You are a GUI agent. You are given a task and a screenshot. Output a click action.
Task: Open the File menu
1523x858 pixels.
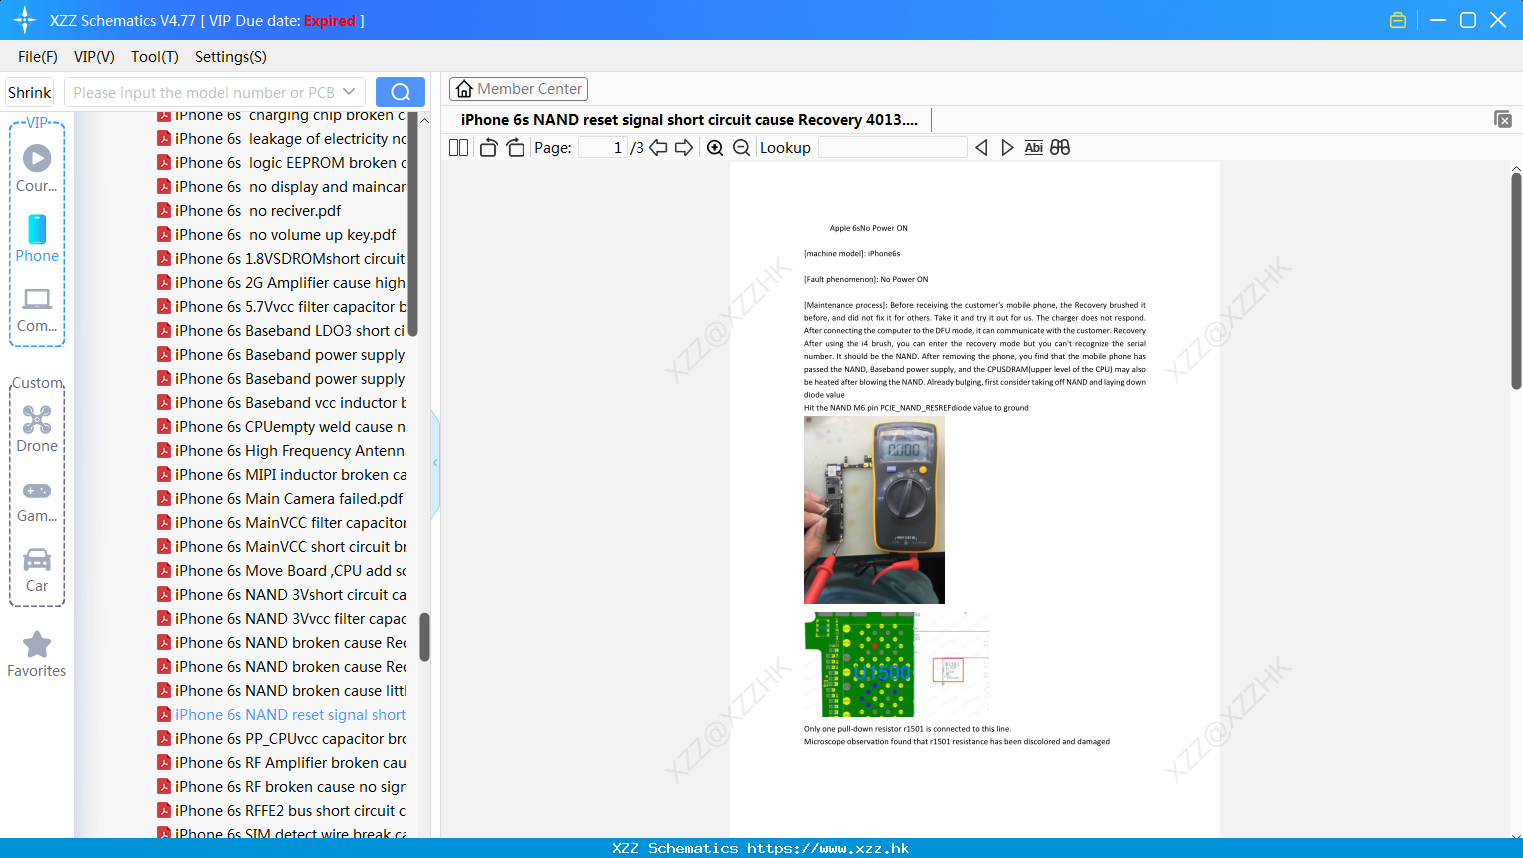click(38, 57)
